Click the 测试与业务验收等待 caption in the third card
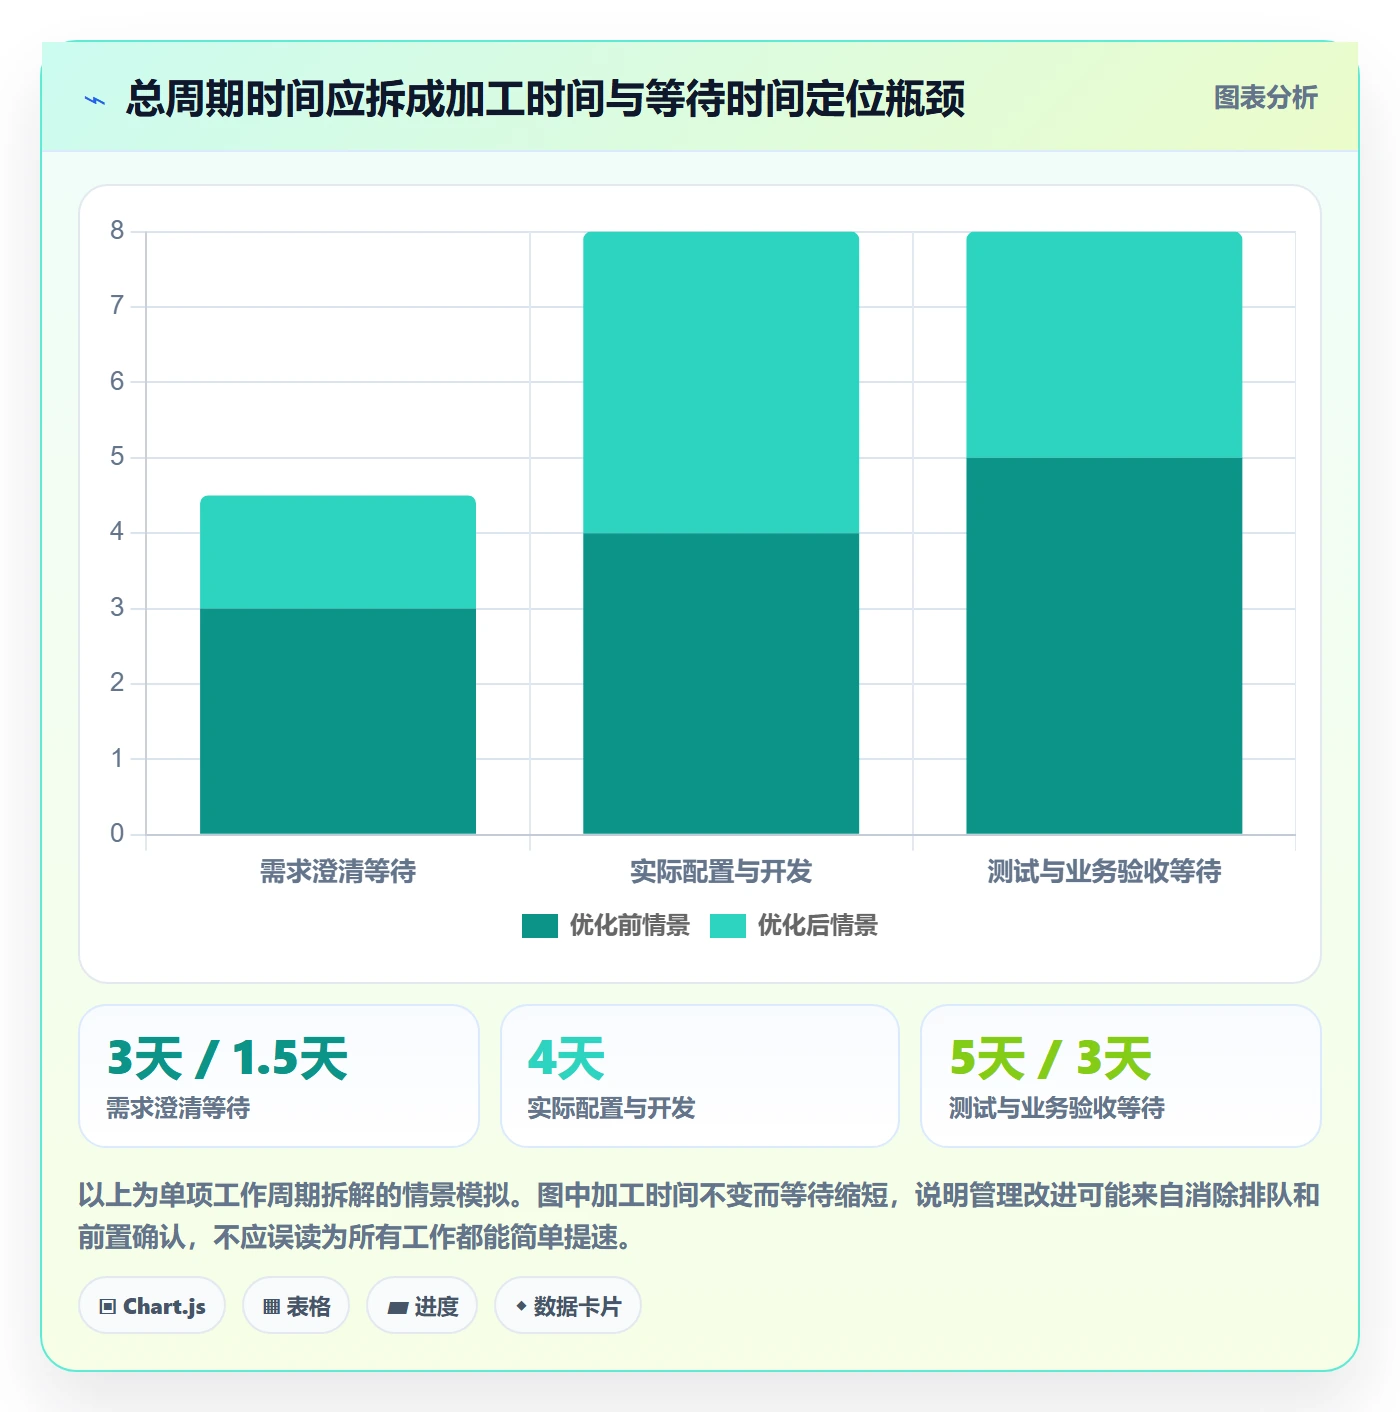Image resolution: width=1400 pixels, height=1412 pixels. [x=1057, y=1108]
